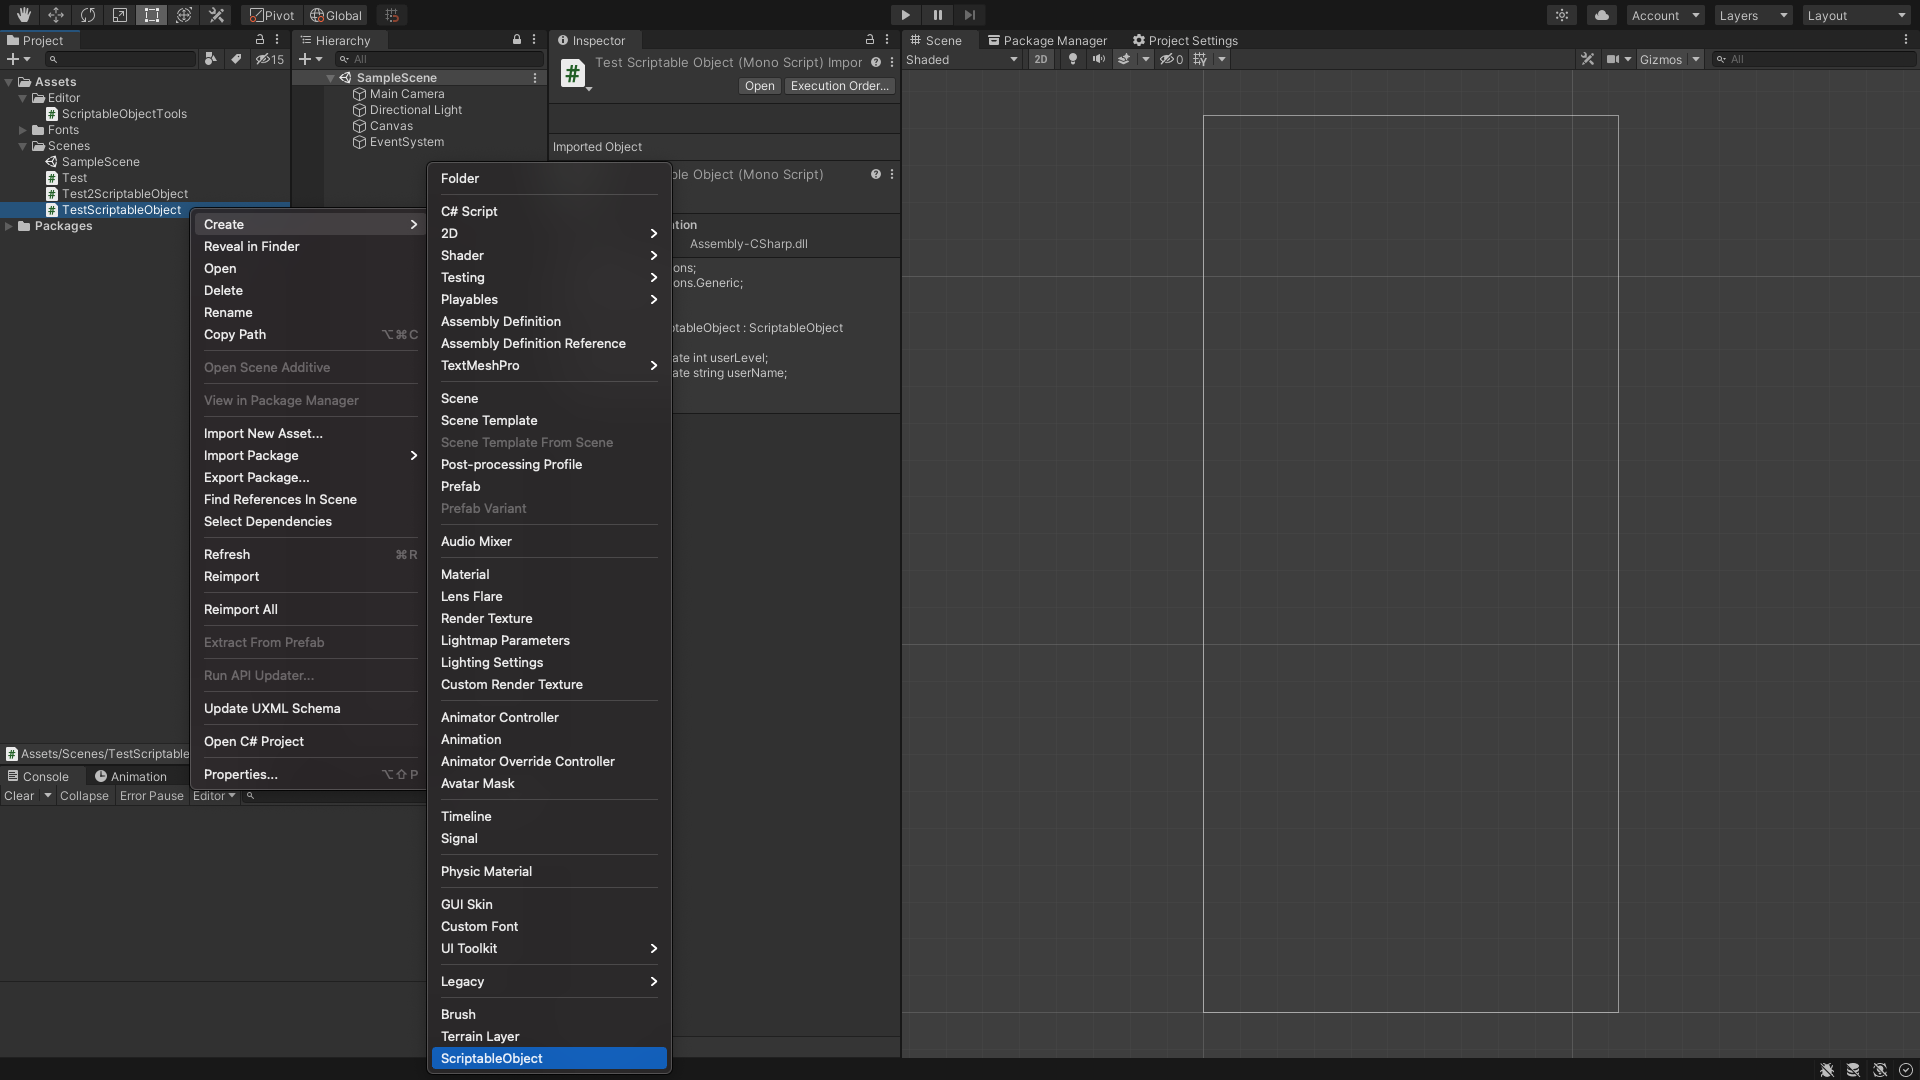This screenshot has width=1920, height=1080.
Task: Toggle 2D view in the Scene toolbar
Action: coord(1041,59)
